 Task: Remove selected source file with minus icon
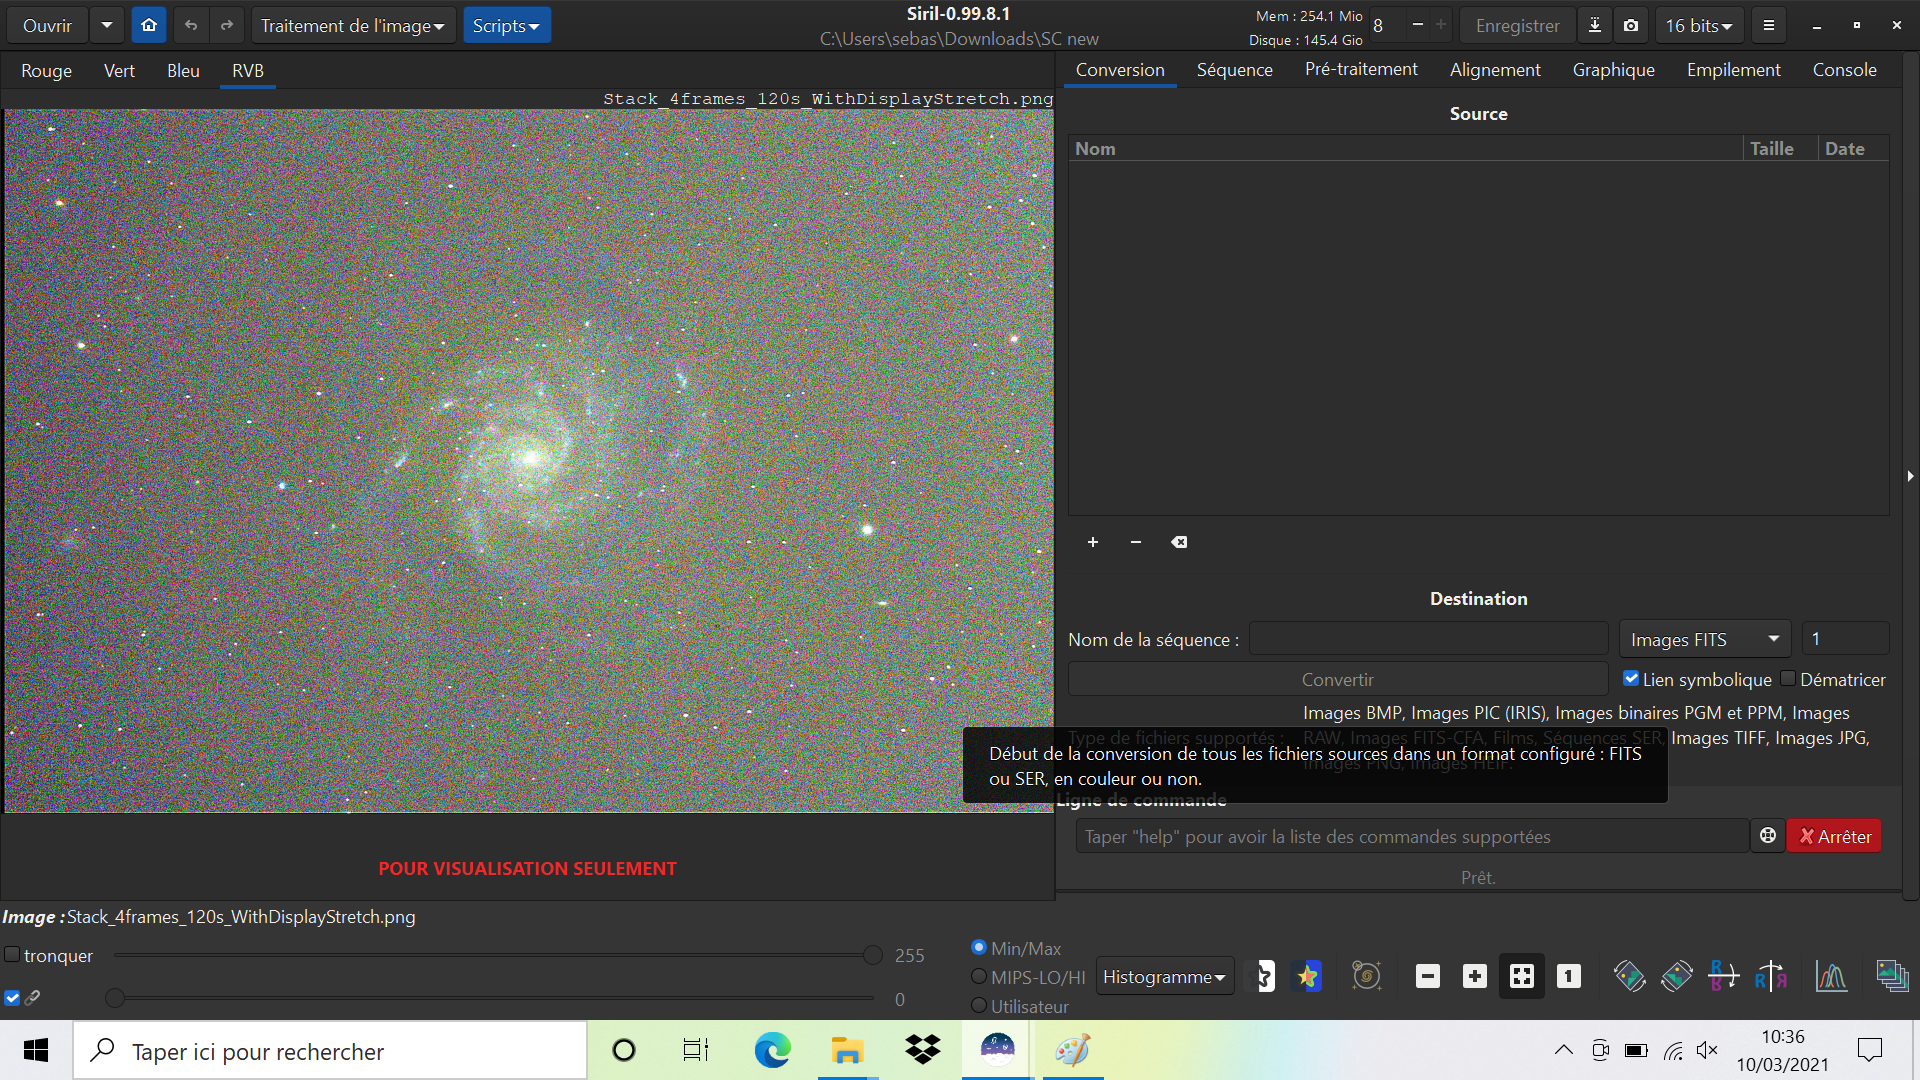point(1136,542)
